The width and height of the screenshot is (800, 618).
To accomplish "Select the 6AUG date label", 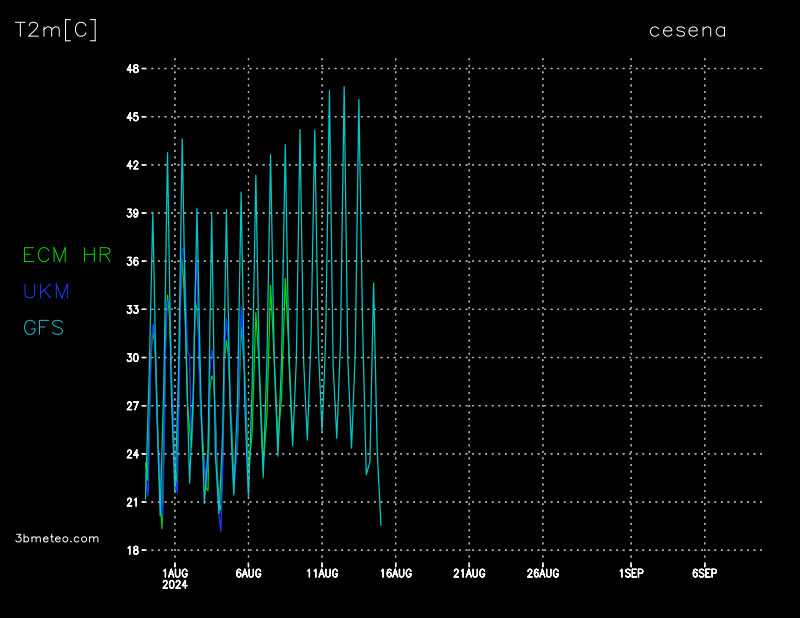I will [x=248, y=573].
